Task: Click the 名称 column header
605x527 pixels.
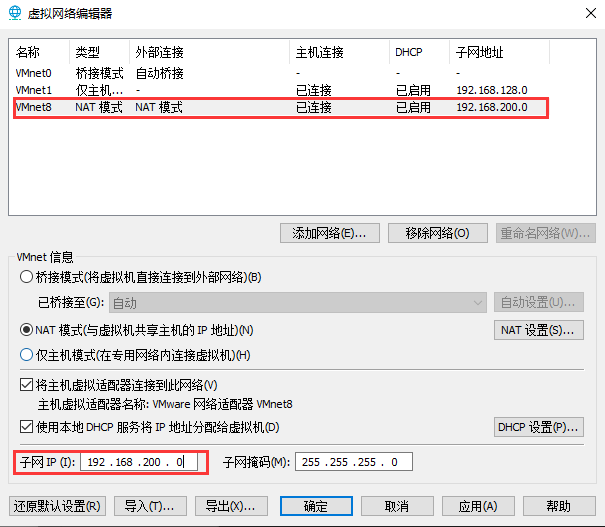Action: pyautogui.click(x=28, y=52)
